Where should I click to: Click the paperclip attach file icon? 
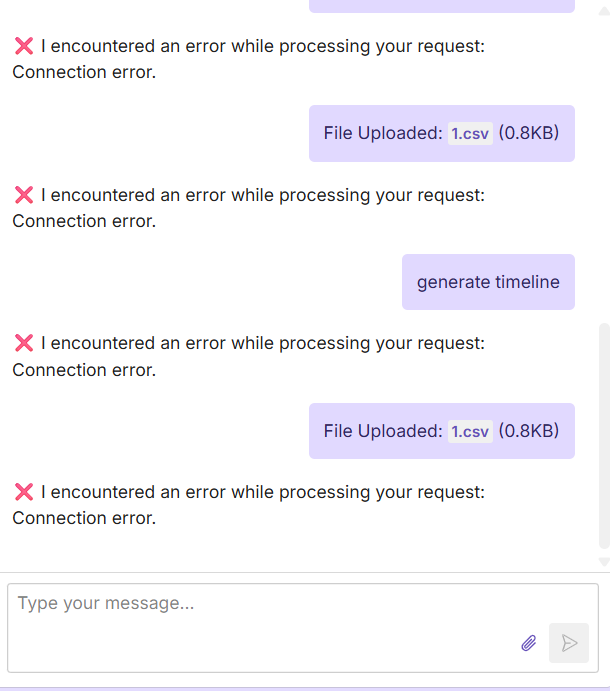click(529, 643)
